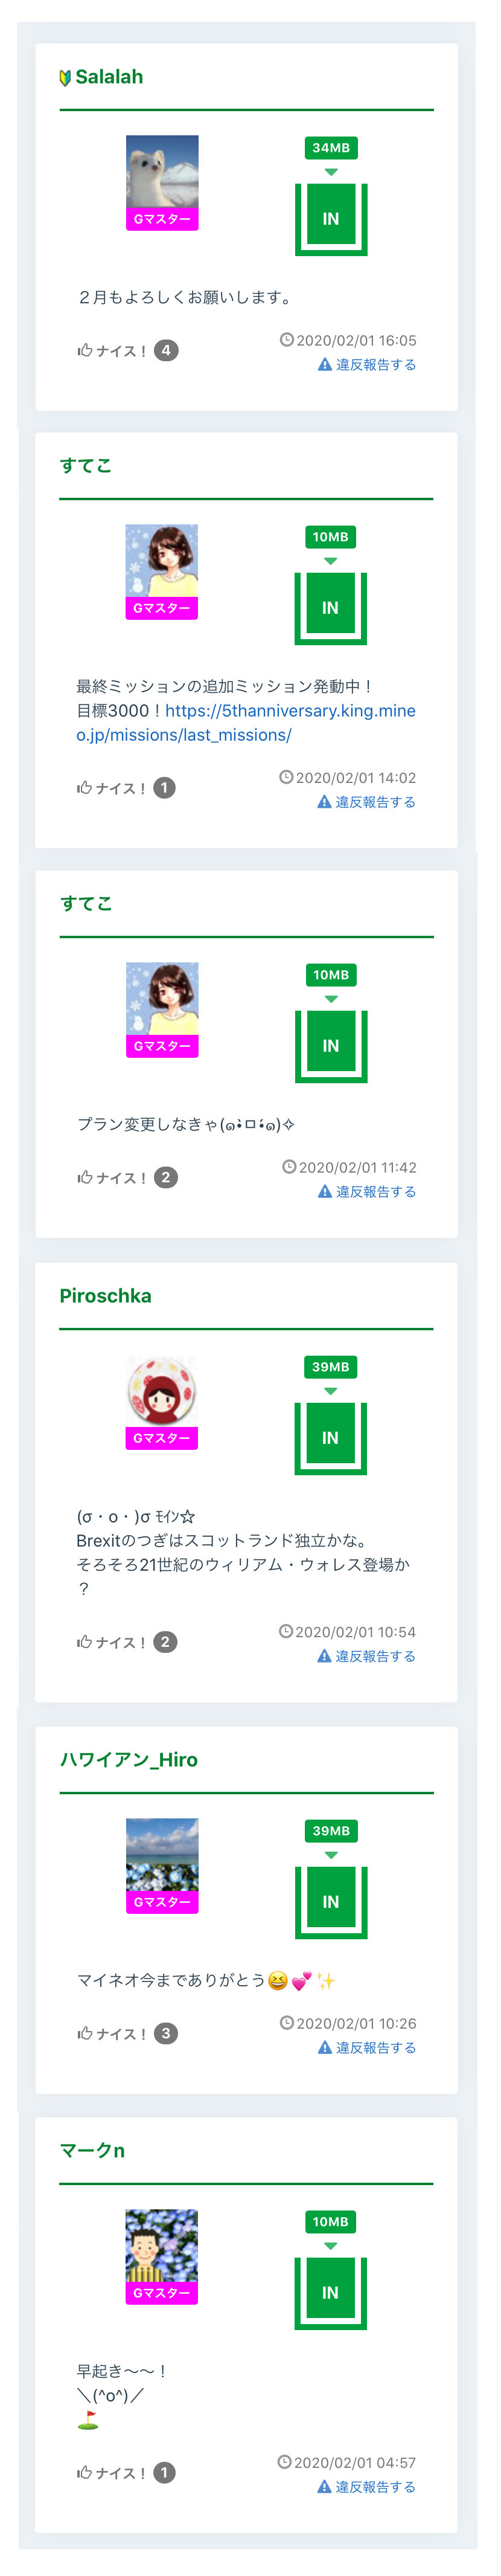Open Piroschka's profile from the username

pos(105,1295)
